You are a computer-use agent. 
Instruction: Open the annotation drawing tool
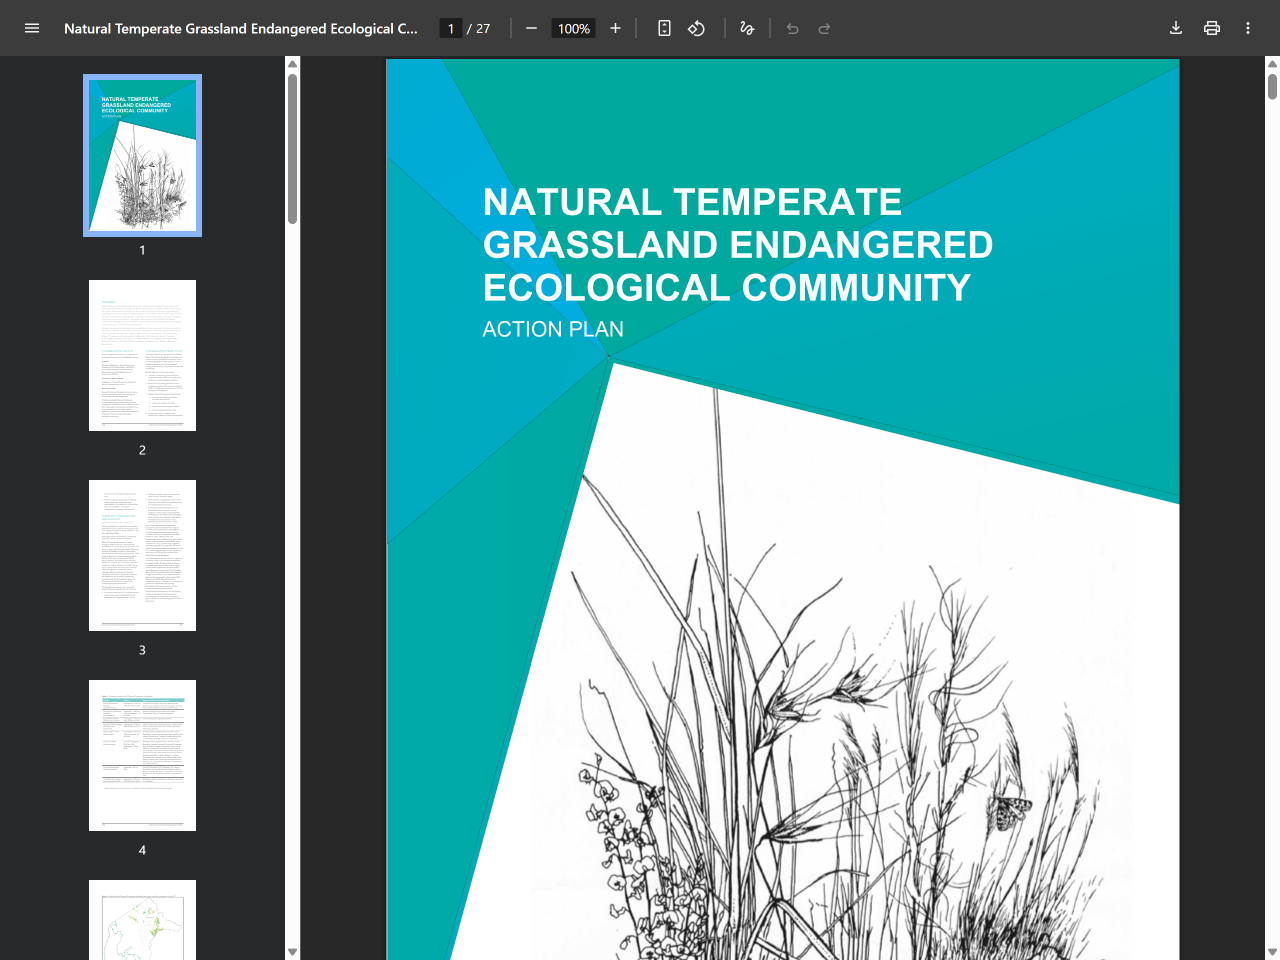click(x=746, y=28)
